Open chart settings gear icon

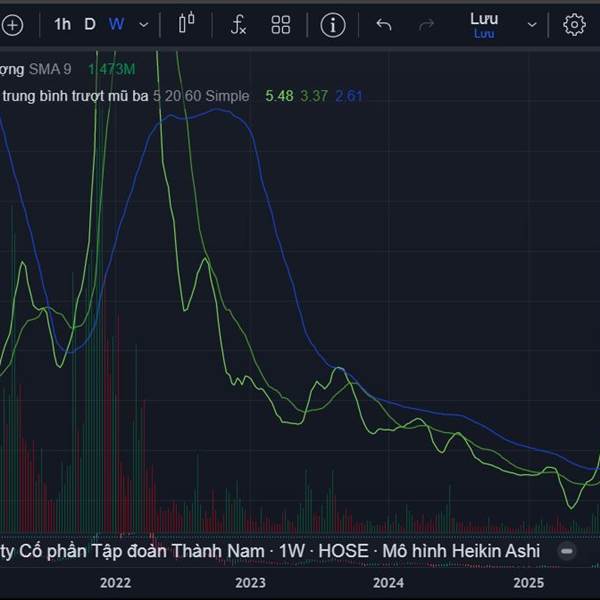coord(574,25)
